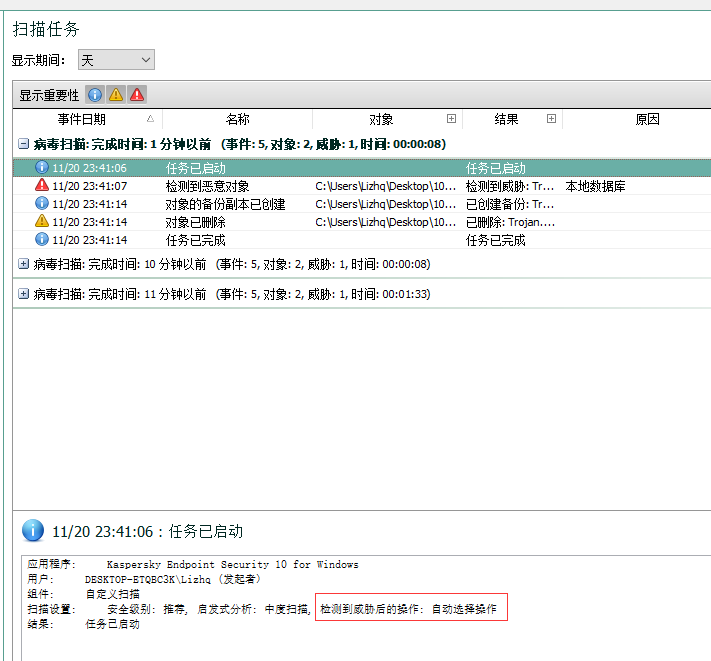
Task: Toggle the red critical importance filter icon
Action: coord(137,95)
